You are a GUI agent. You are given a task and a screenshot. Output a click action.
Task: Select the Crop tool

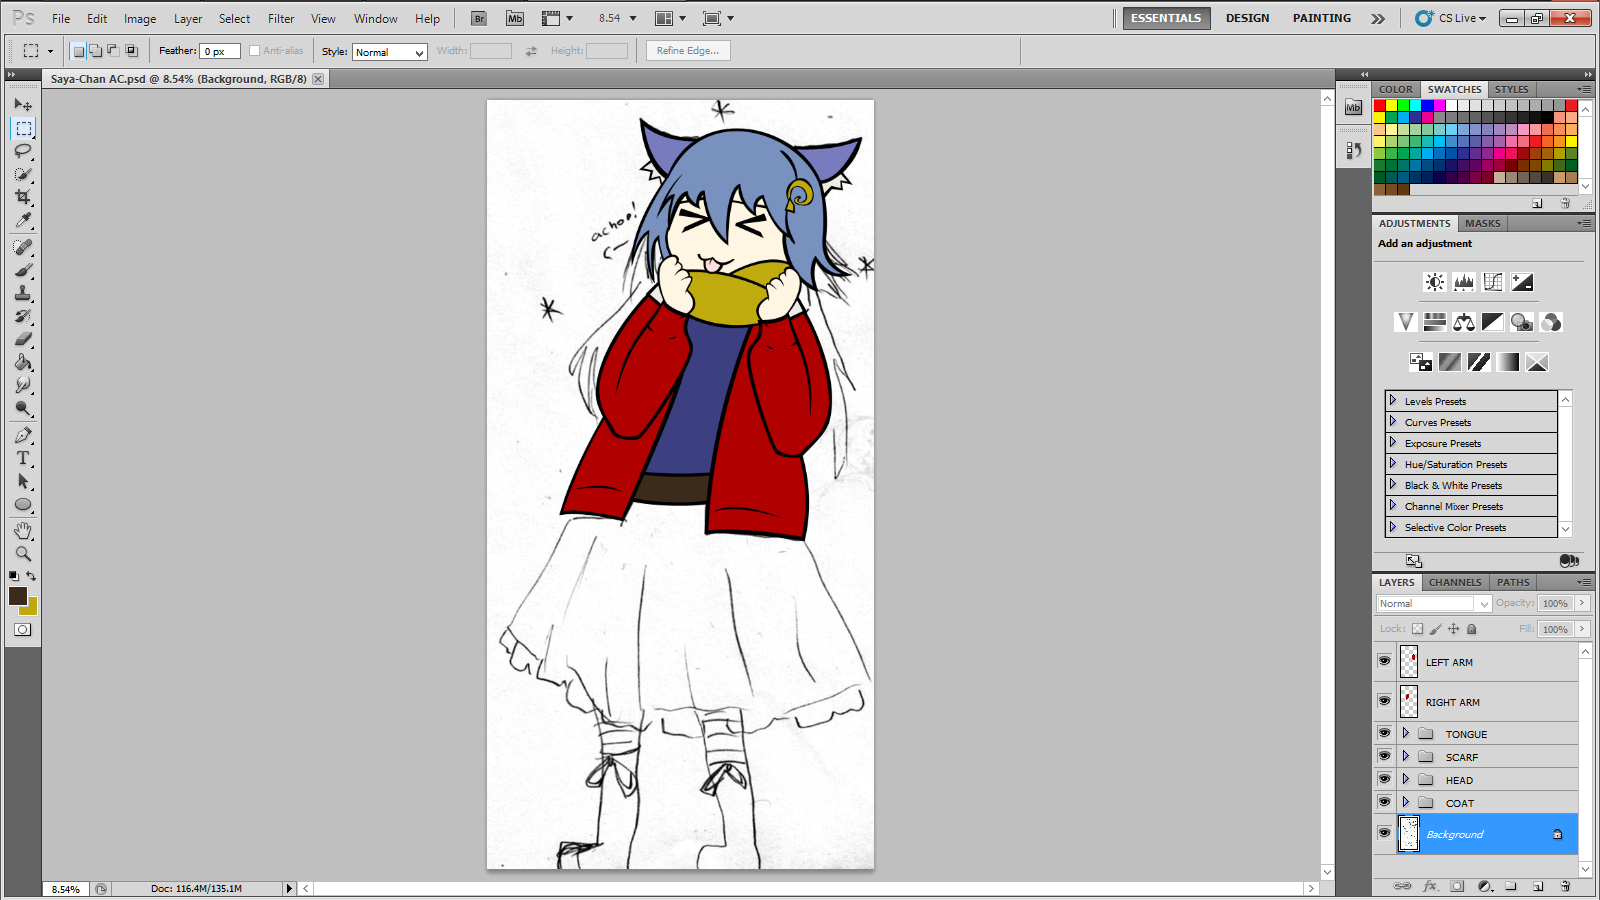[23, 197]
